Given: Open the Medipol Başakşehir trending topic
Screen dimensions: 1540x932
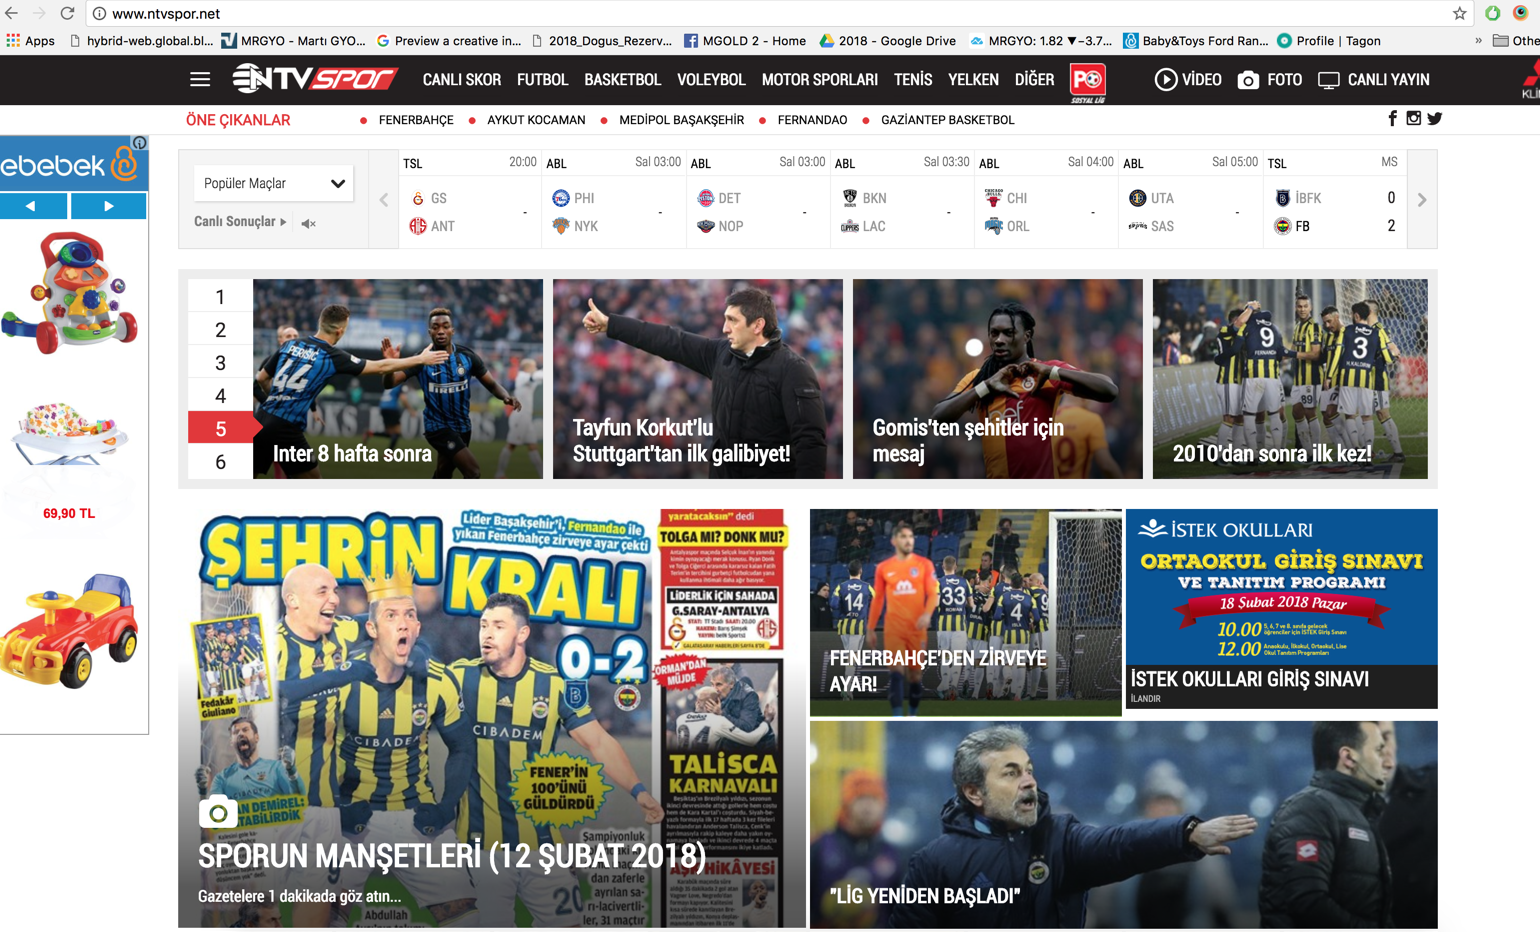Looking at the screenshot, I should pyautogui.click(x=681, y=120).
